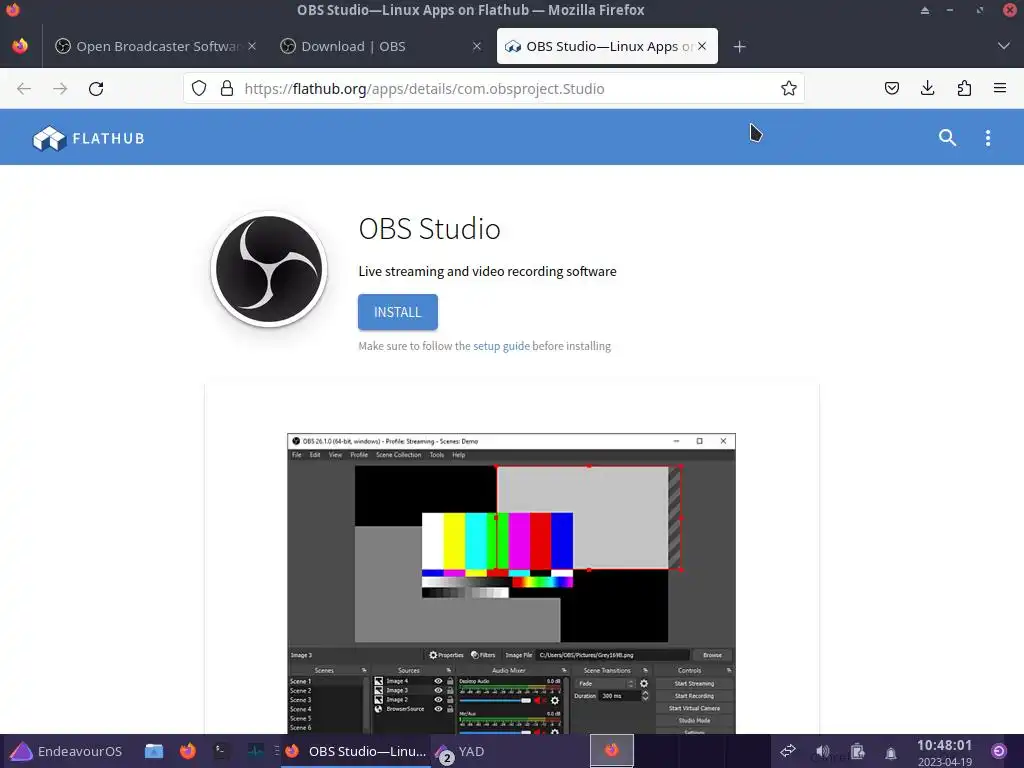Screen dimensions: 1024x768
Task: Open Flathub three-dot menu
Action: click(x=988, y=138)
